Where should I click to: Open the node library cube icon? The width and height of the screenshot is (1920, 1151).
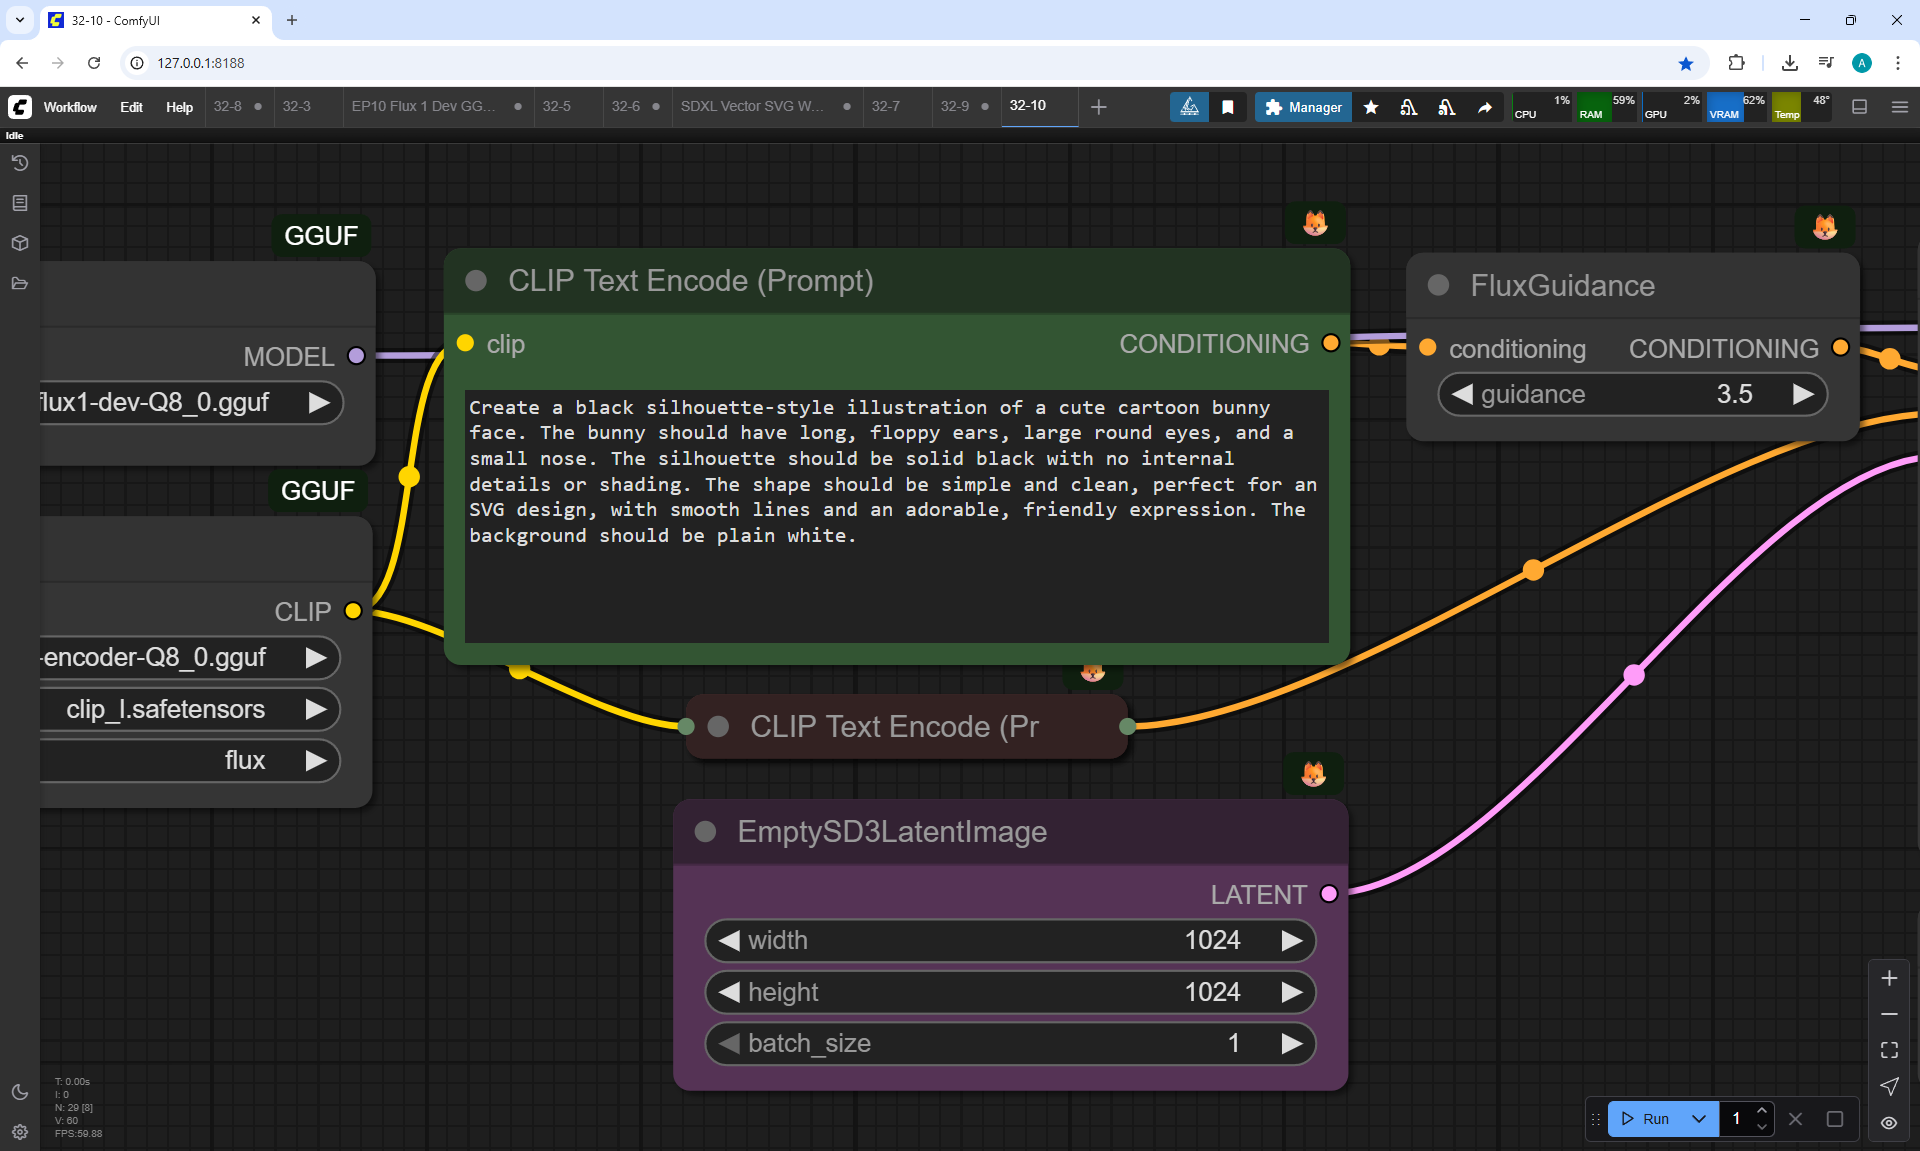coord(20,243)
